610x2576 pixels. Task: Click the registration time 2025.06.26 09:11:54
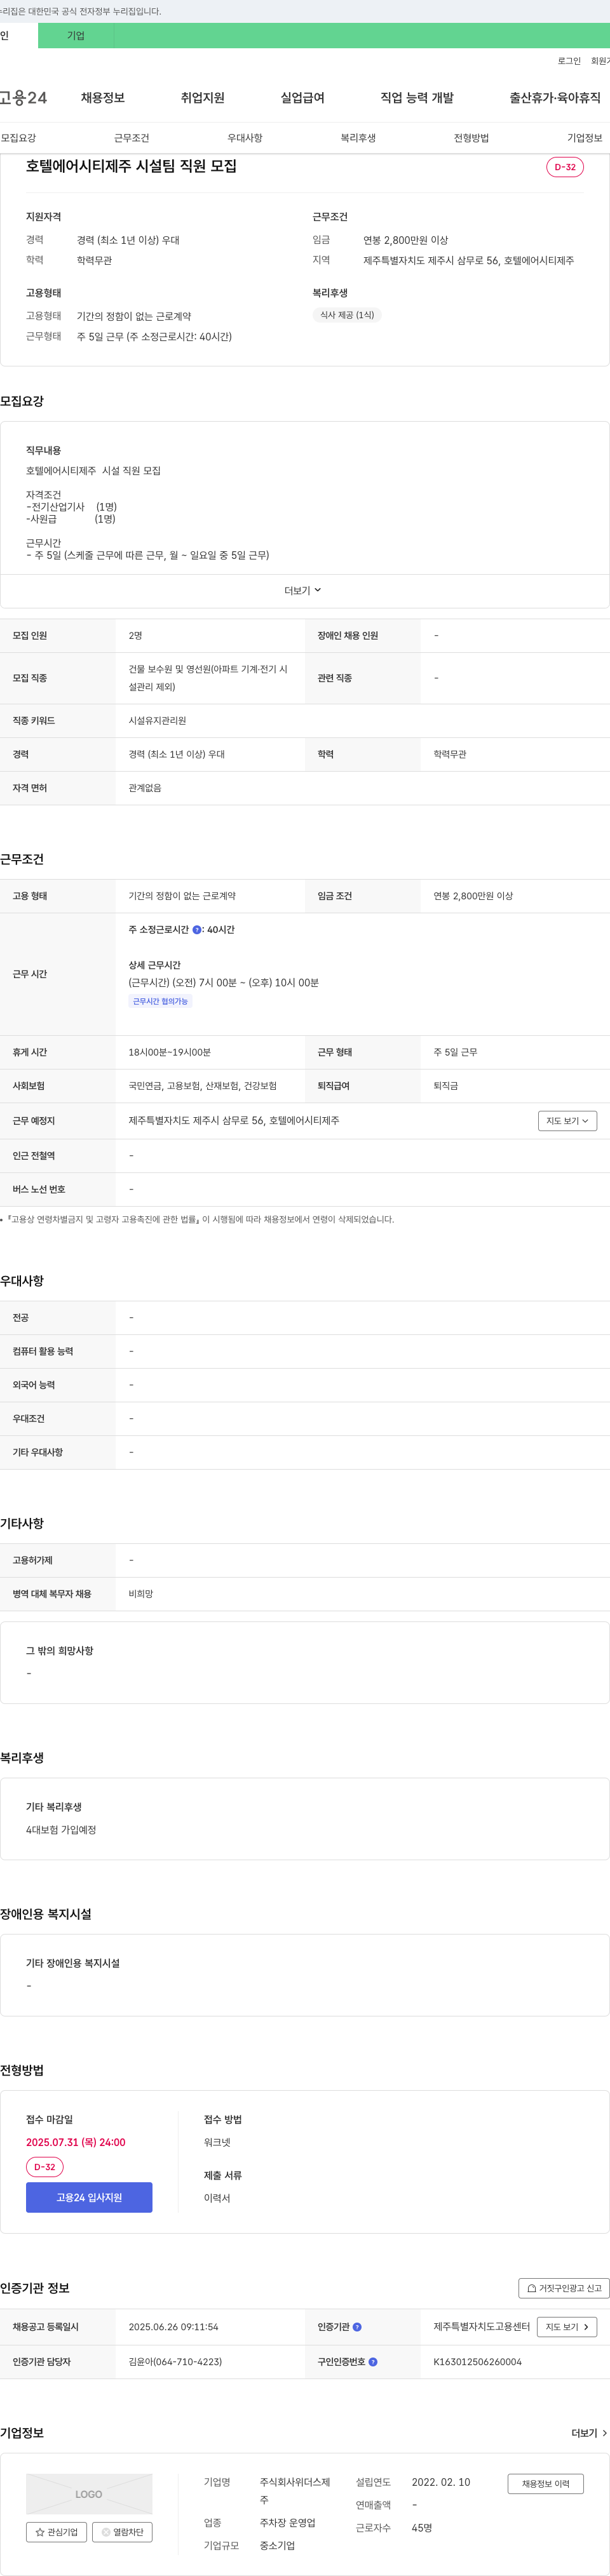coord(173,2327)
